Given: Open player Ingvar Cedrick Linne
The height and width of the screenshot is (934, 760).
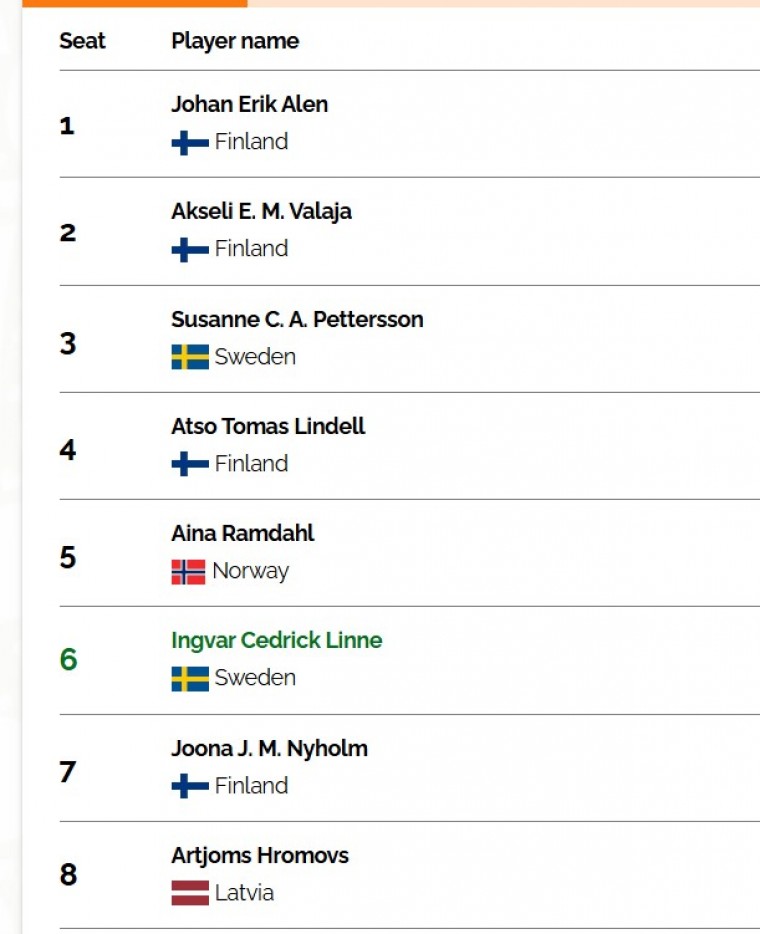Looking at the screenshot, I should pyautogui.click(x=276, y=640).
